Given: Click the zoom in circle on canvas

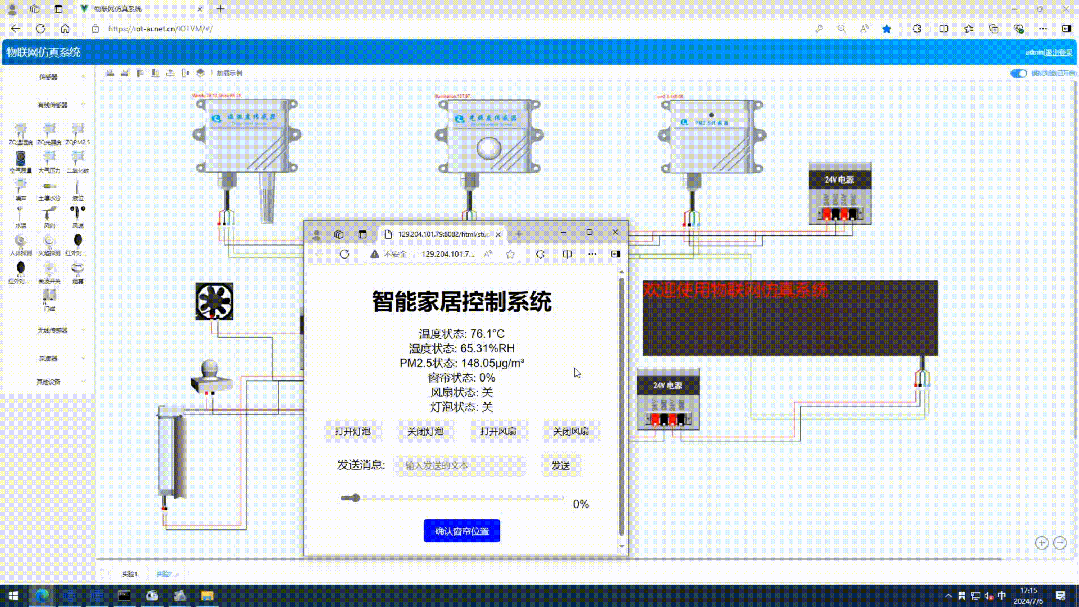Looking at the screenshot, I should click(1042, 543).
